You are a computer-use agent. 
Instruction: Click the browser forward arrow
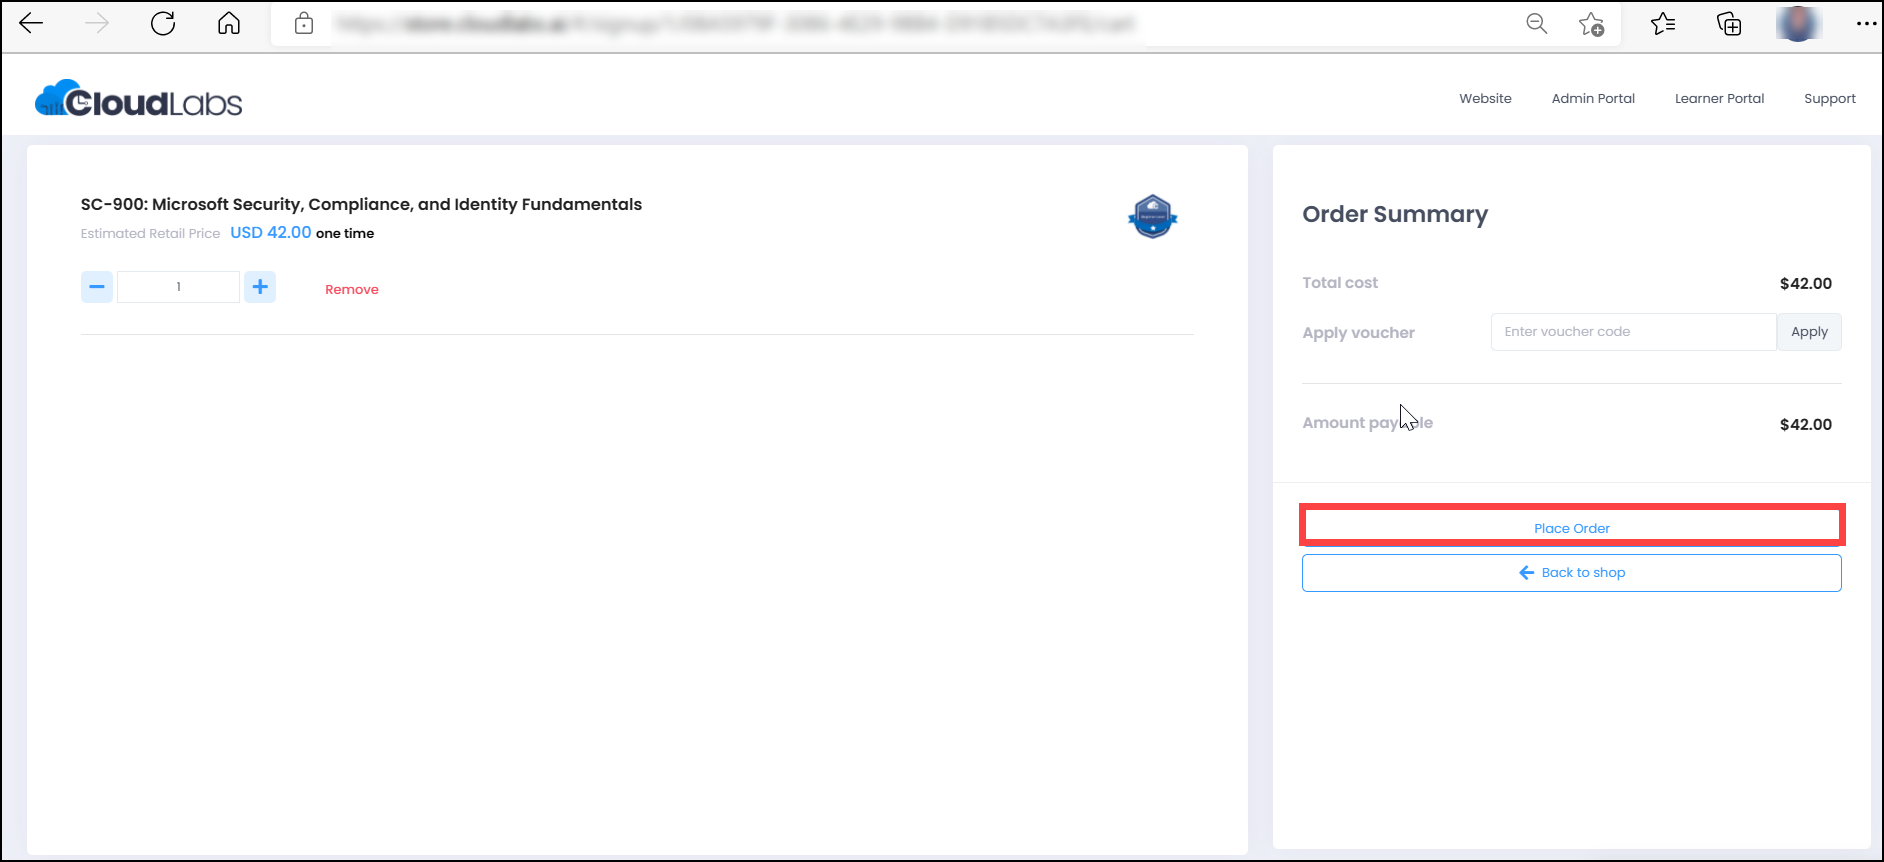click(97, 23)
